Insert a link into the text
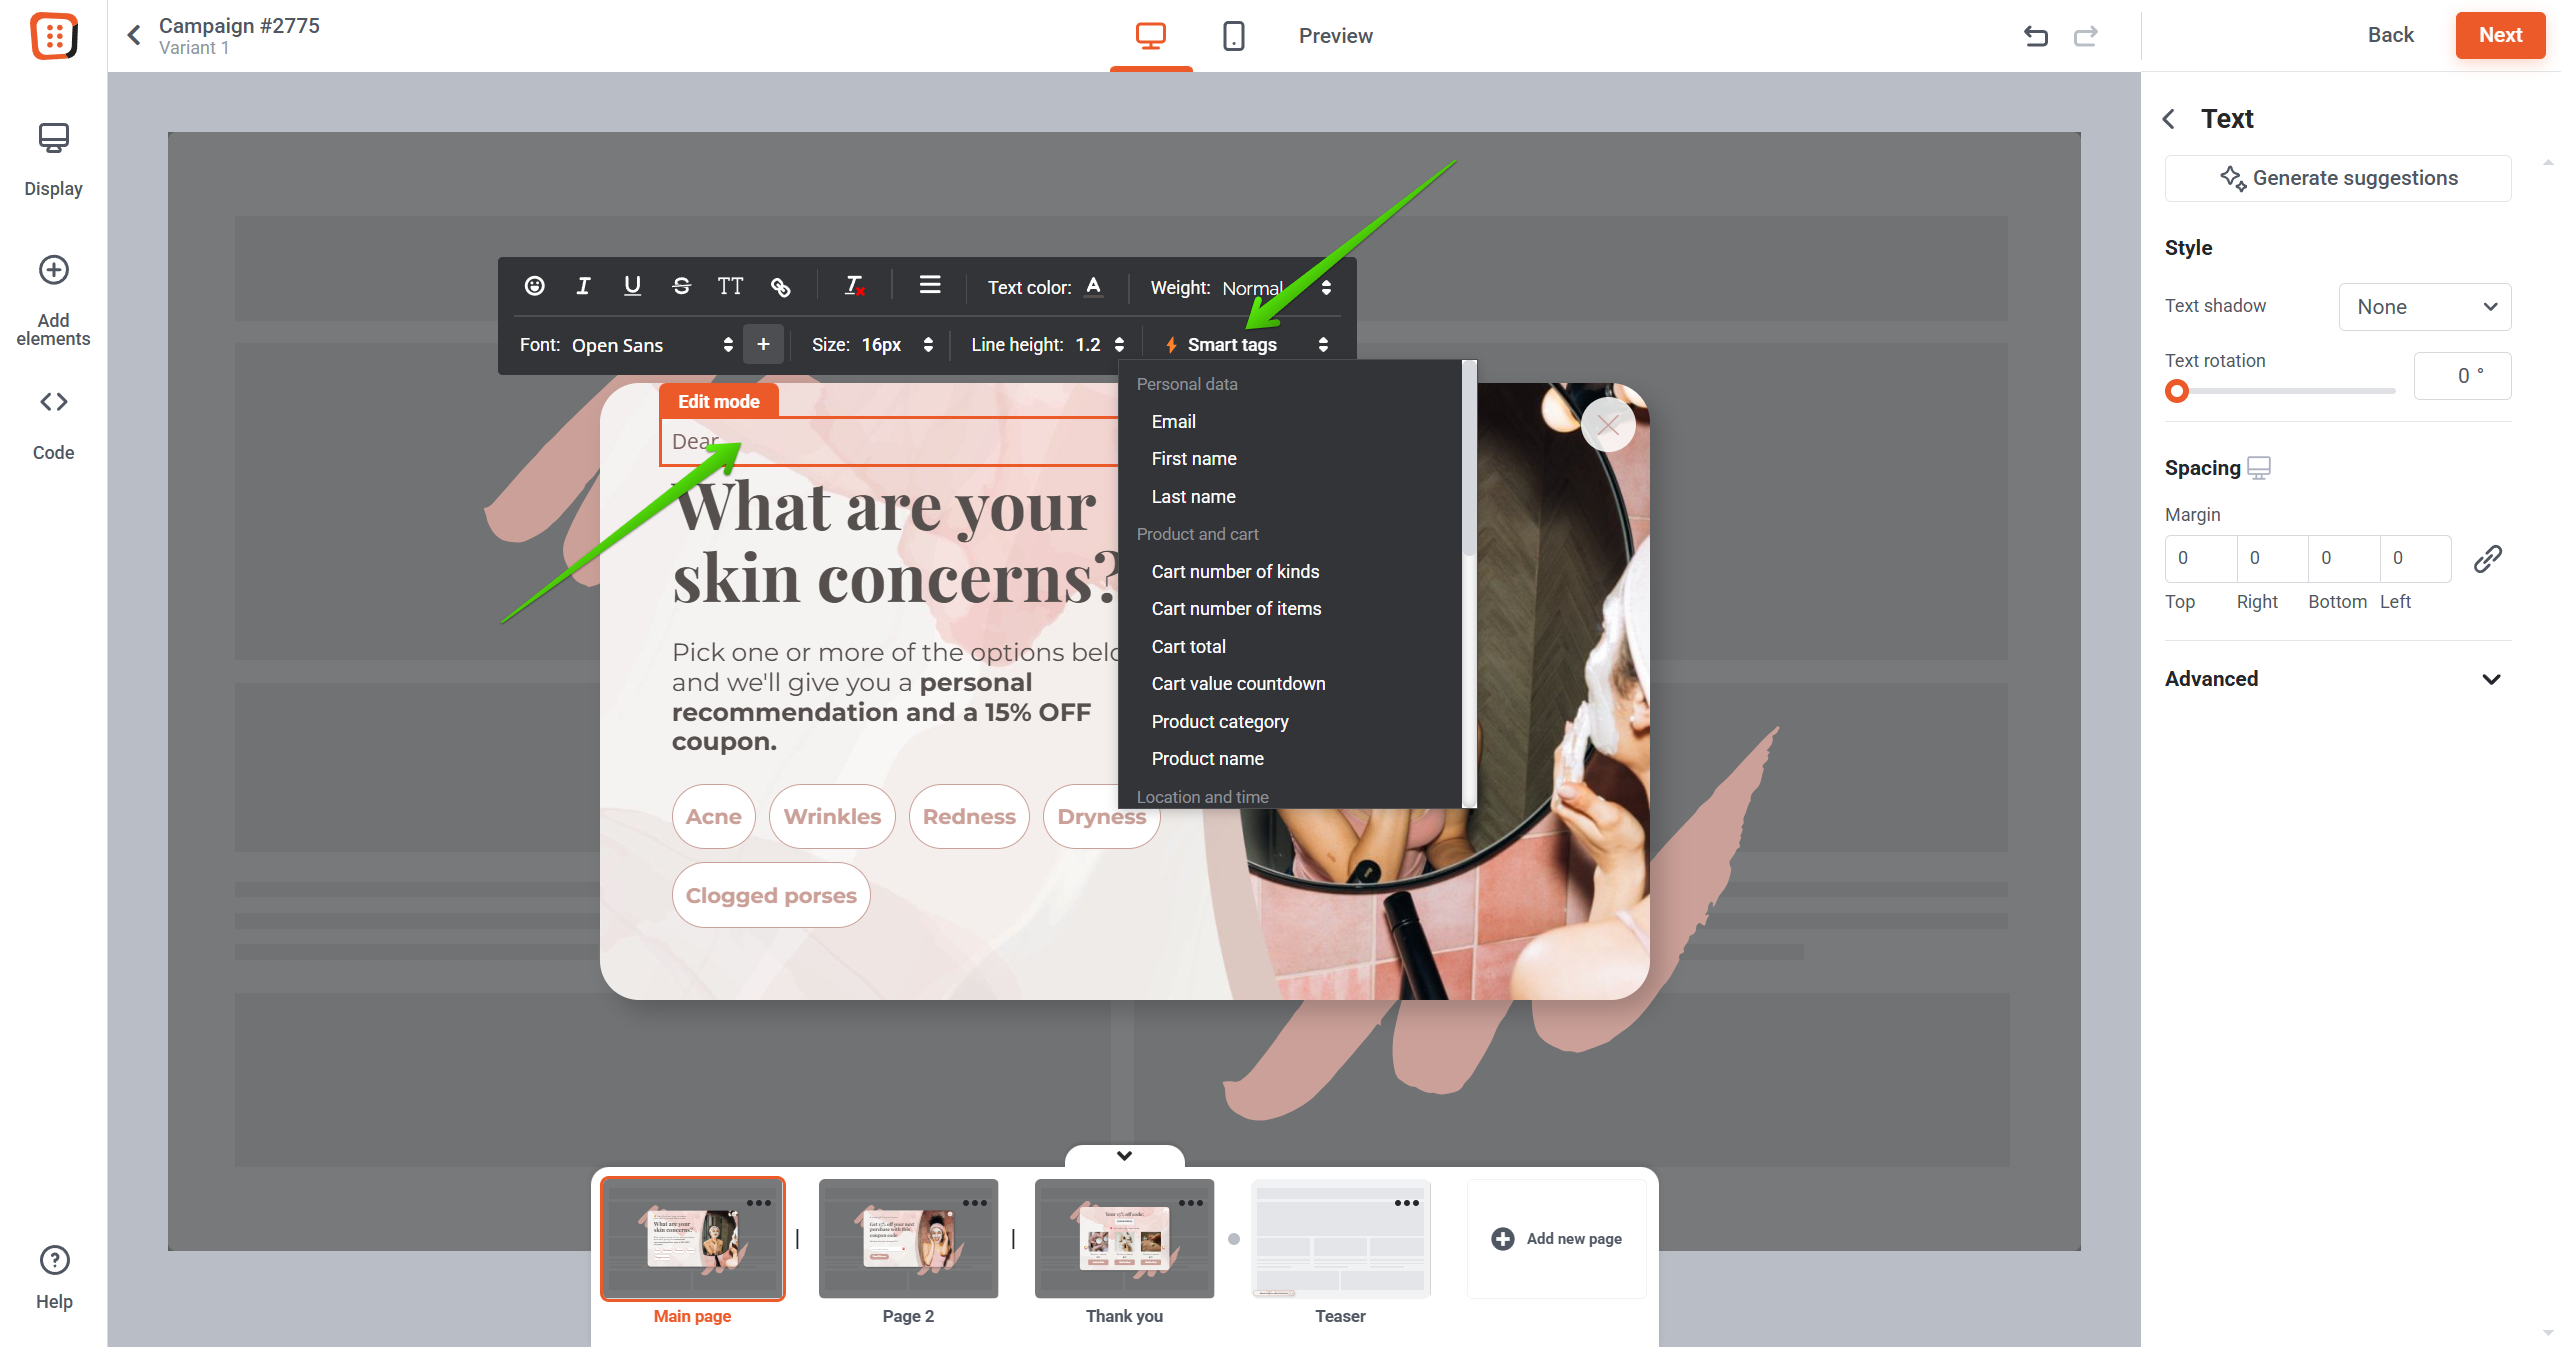This screenshot has width=2561, height=1347. 780,287
